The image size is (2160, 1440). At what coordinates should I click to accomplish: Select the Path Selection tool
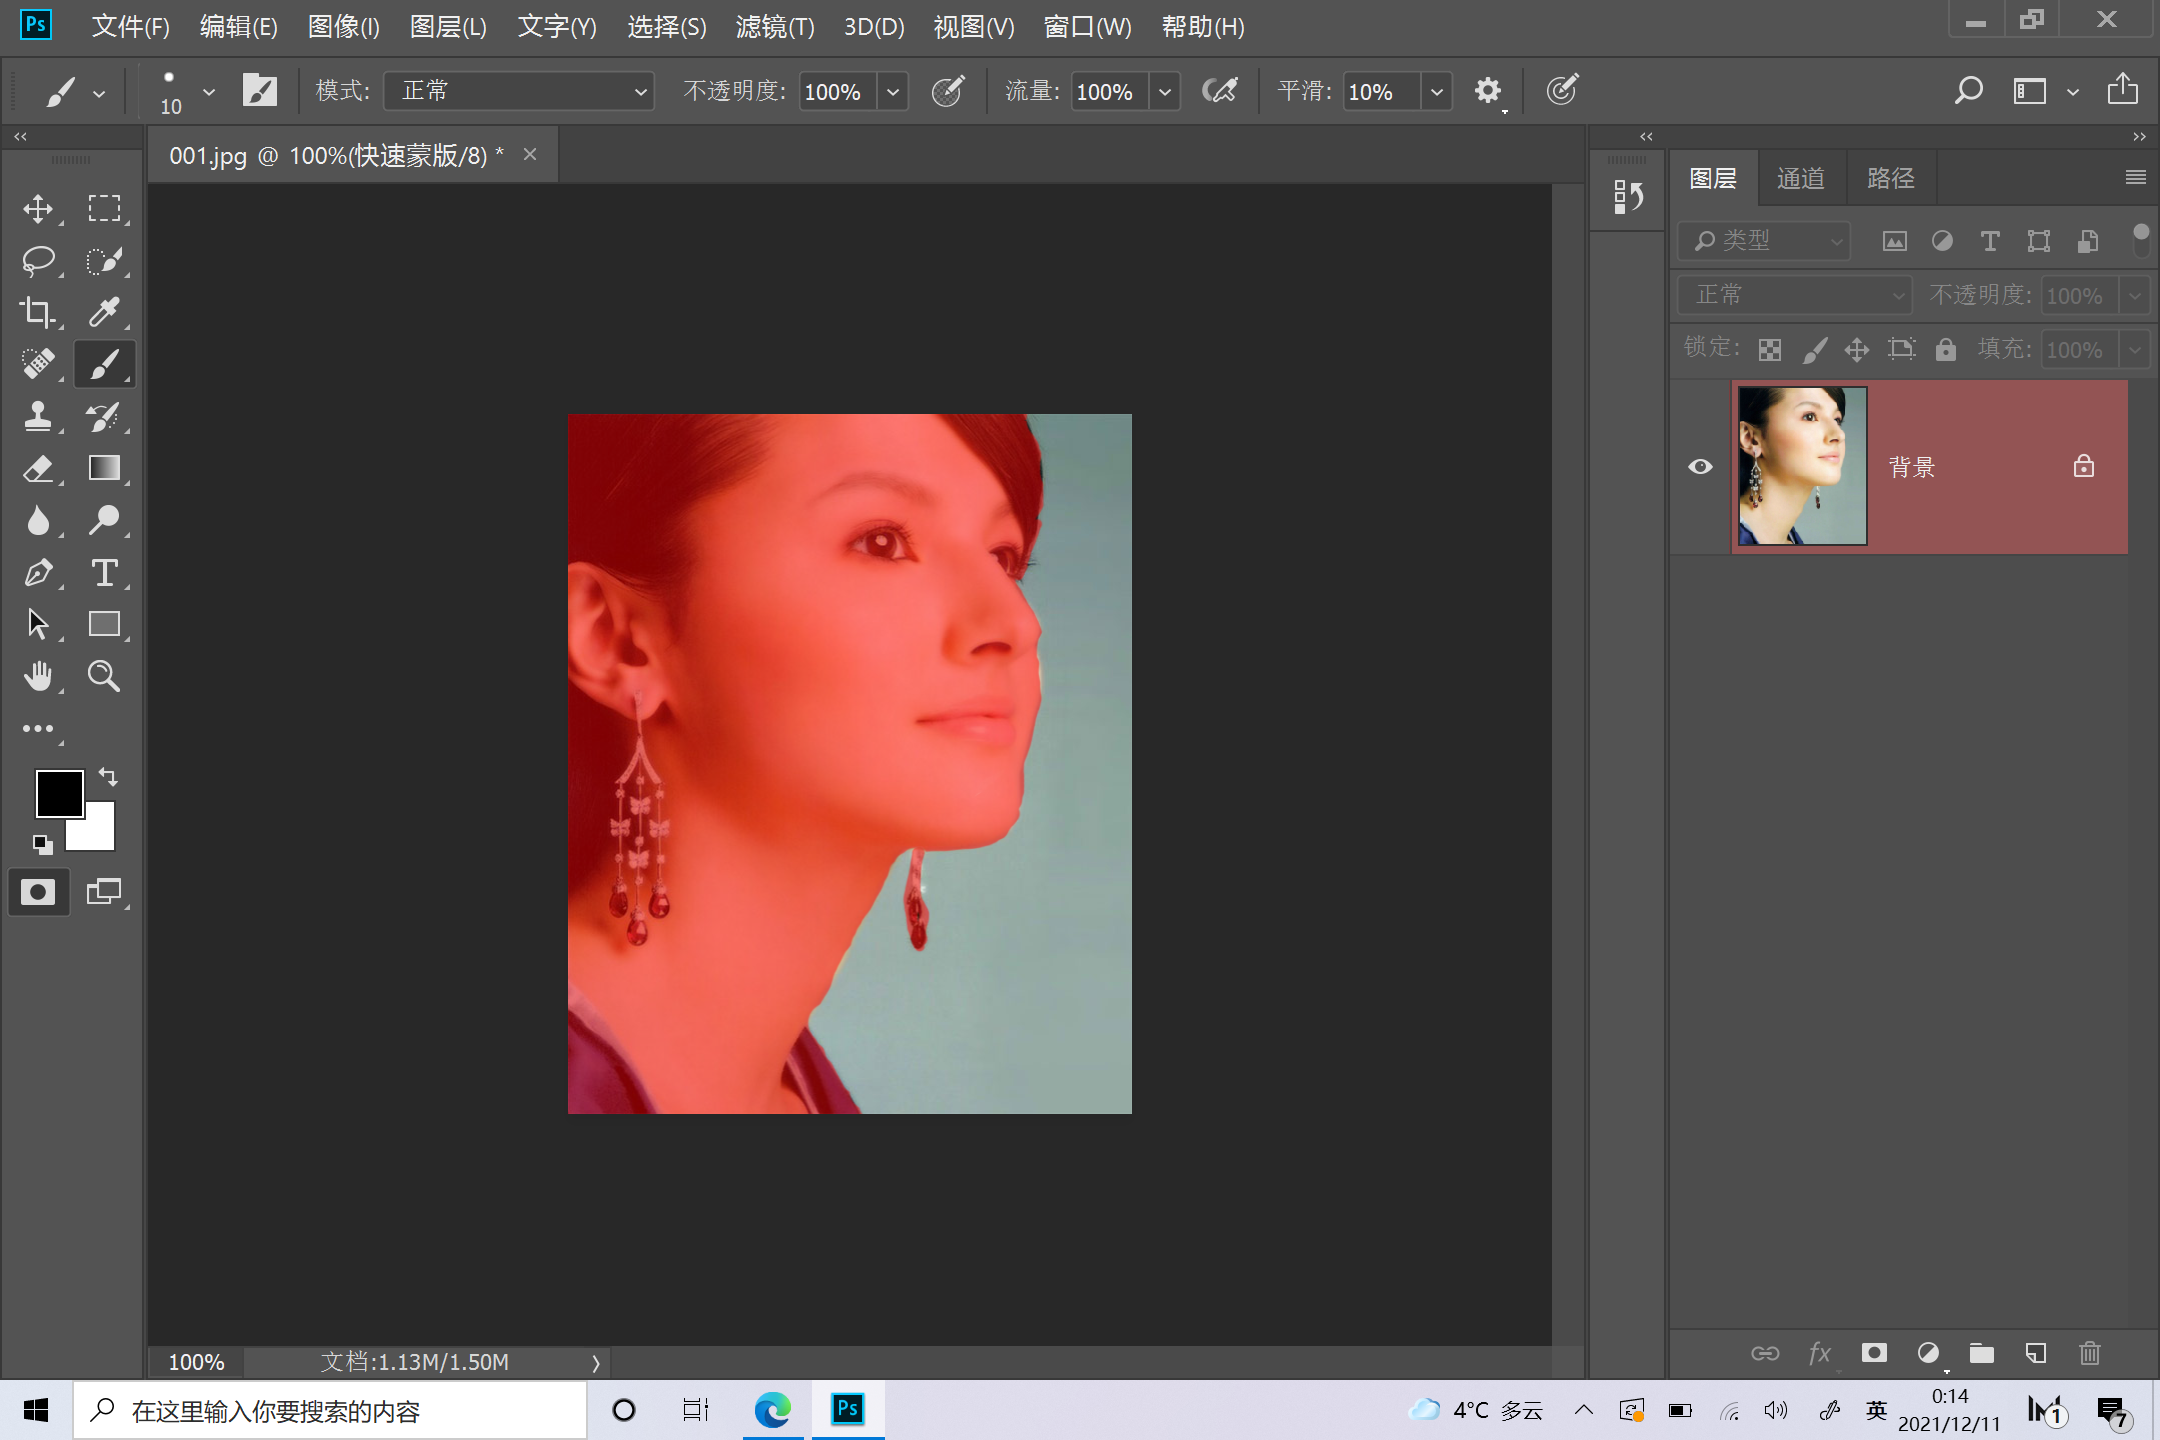point(38,624)
